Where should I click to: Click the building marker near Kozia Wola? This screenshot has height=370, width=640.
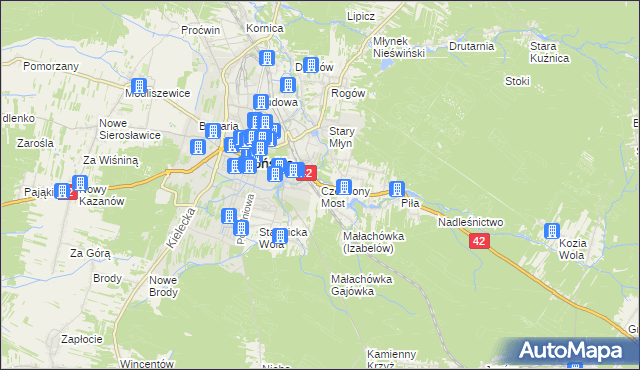[552, 231]
